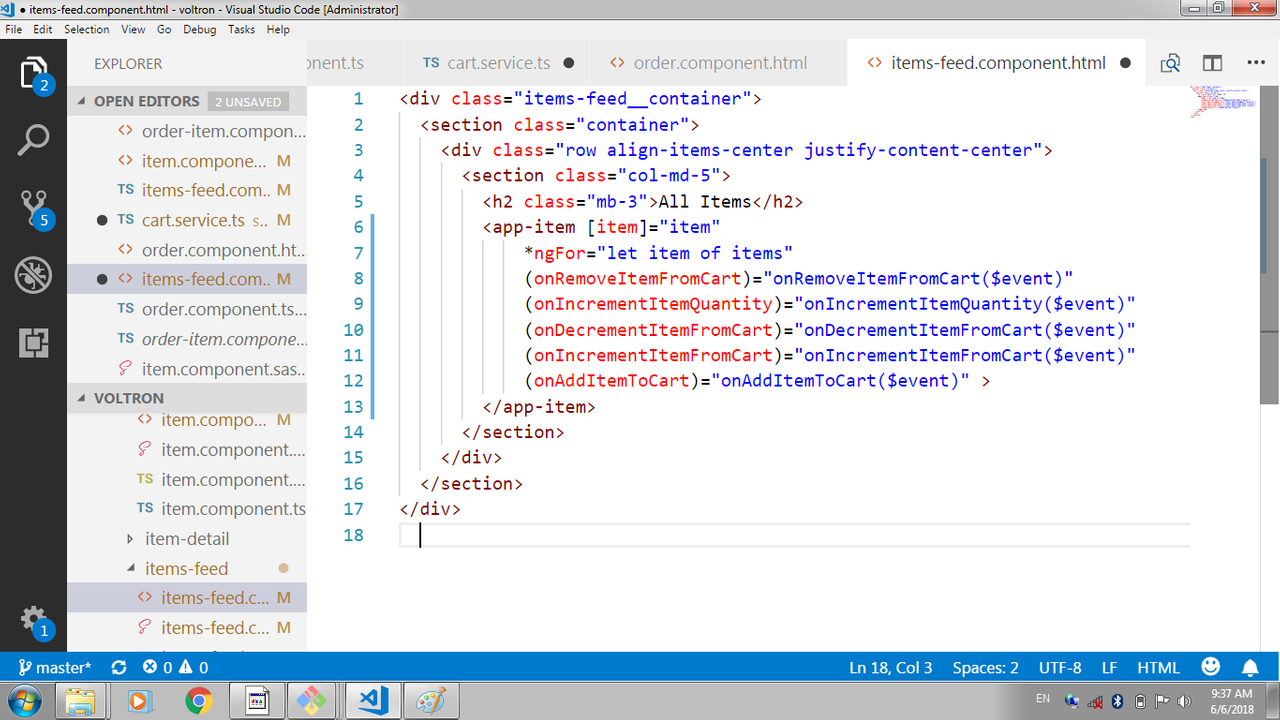Place cursor on empty line 18

(x=794, y=535)
